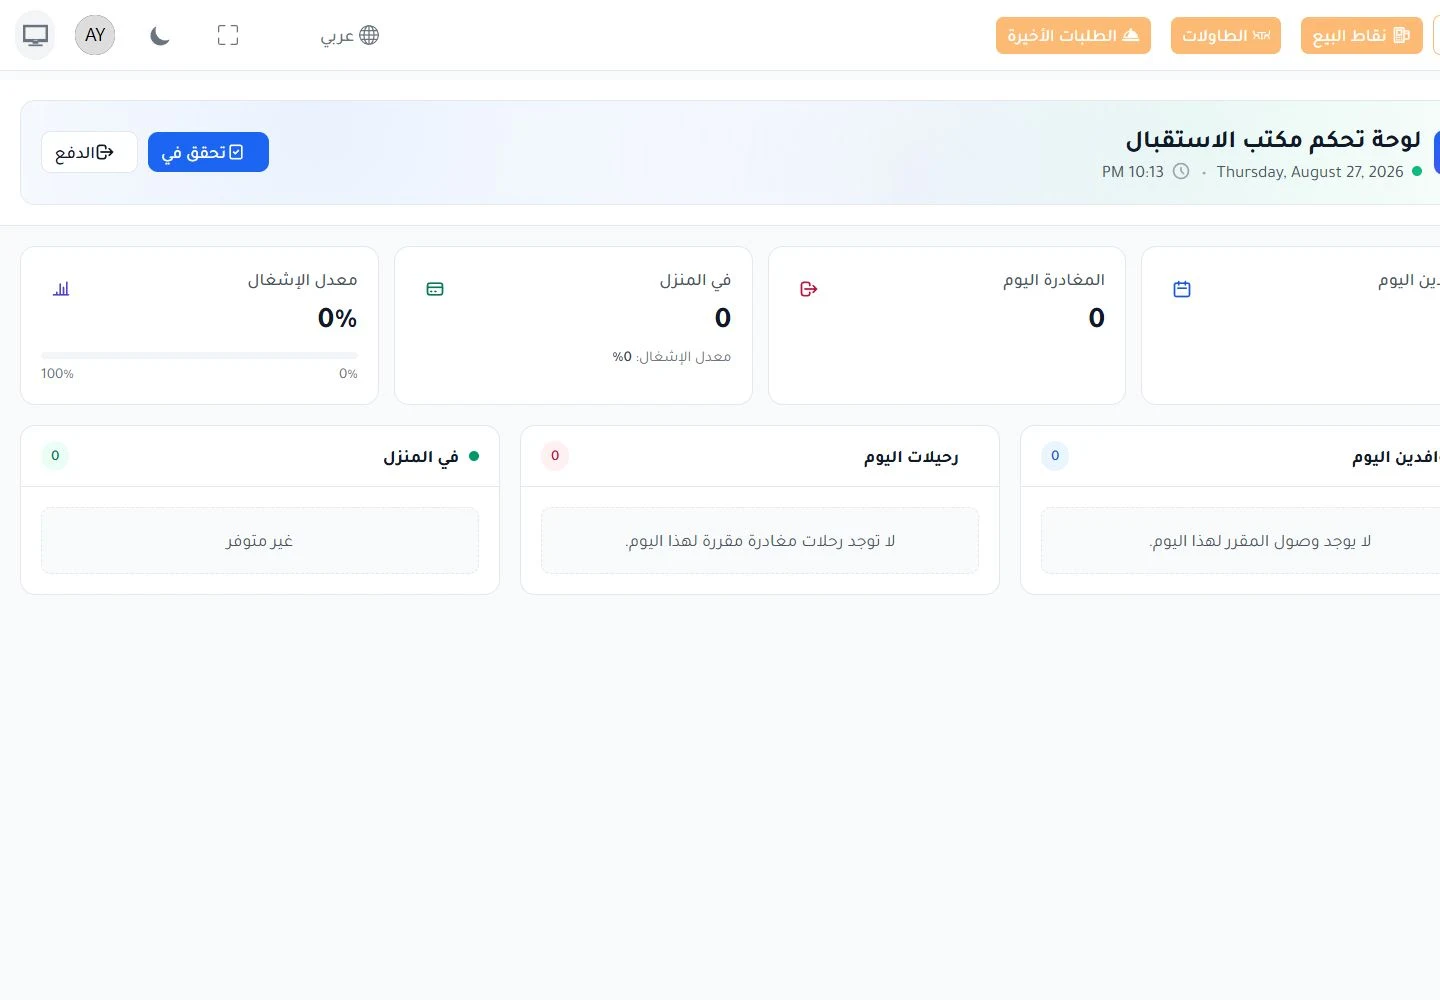Screen dimensions: 1440x1000
Task: Click the المغادرة اليوم card title
Action: 1054,280
